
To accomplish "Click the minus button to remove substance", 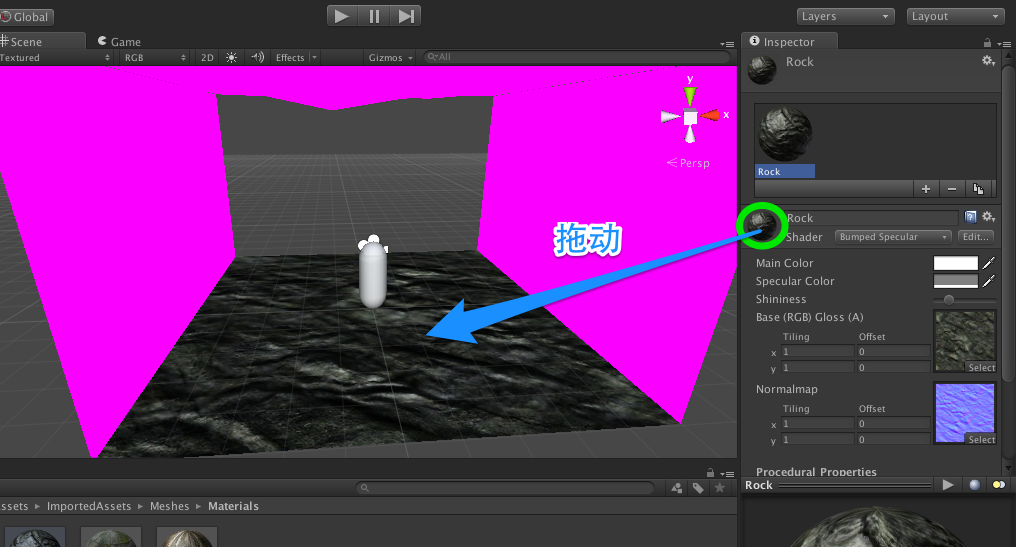I will point(952,189).
